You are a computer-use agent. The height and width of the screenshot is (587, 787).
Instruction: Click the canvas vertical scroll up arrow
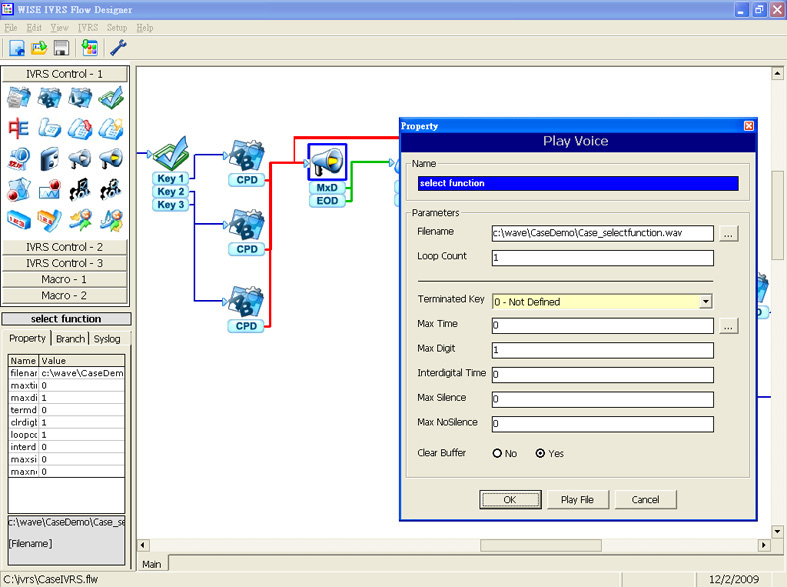pos(777,74)
